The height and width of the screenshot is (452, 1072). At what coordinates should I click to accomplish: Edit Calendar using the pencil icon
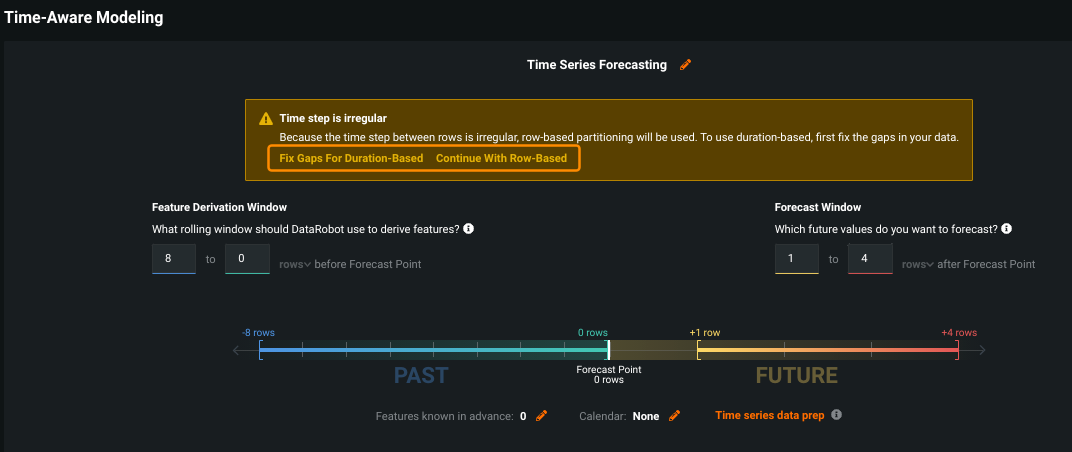(x=674, y=416)
